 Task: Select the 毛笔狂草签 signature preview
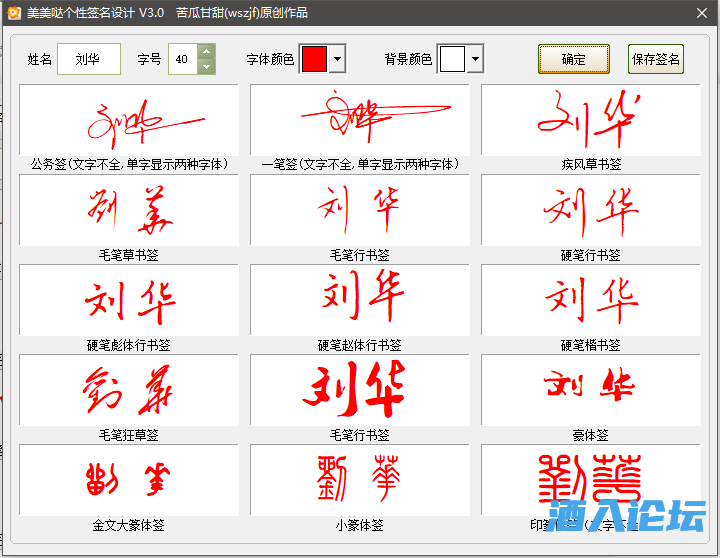pos(128,390)
